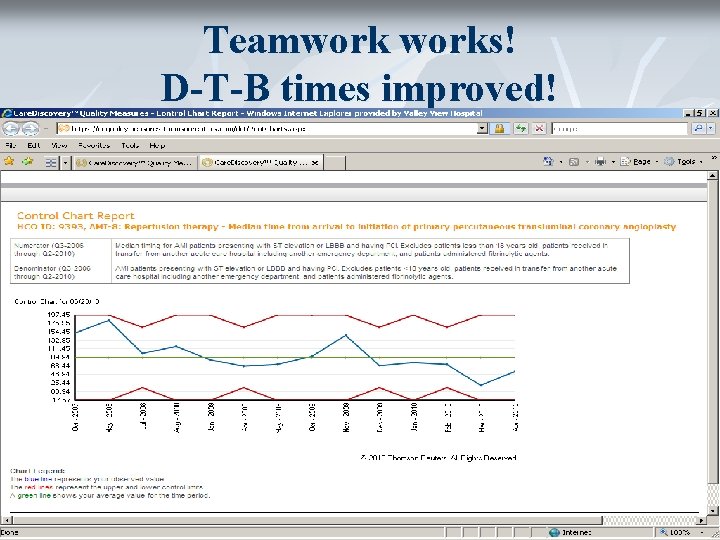Expand the command bar overflow chevron
This screenshot has width=720, height=540.
(x=714, y=158)
